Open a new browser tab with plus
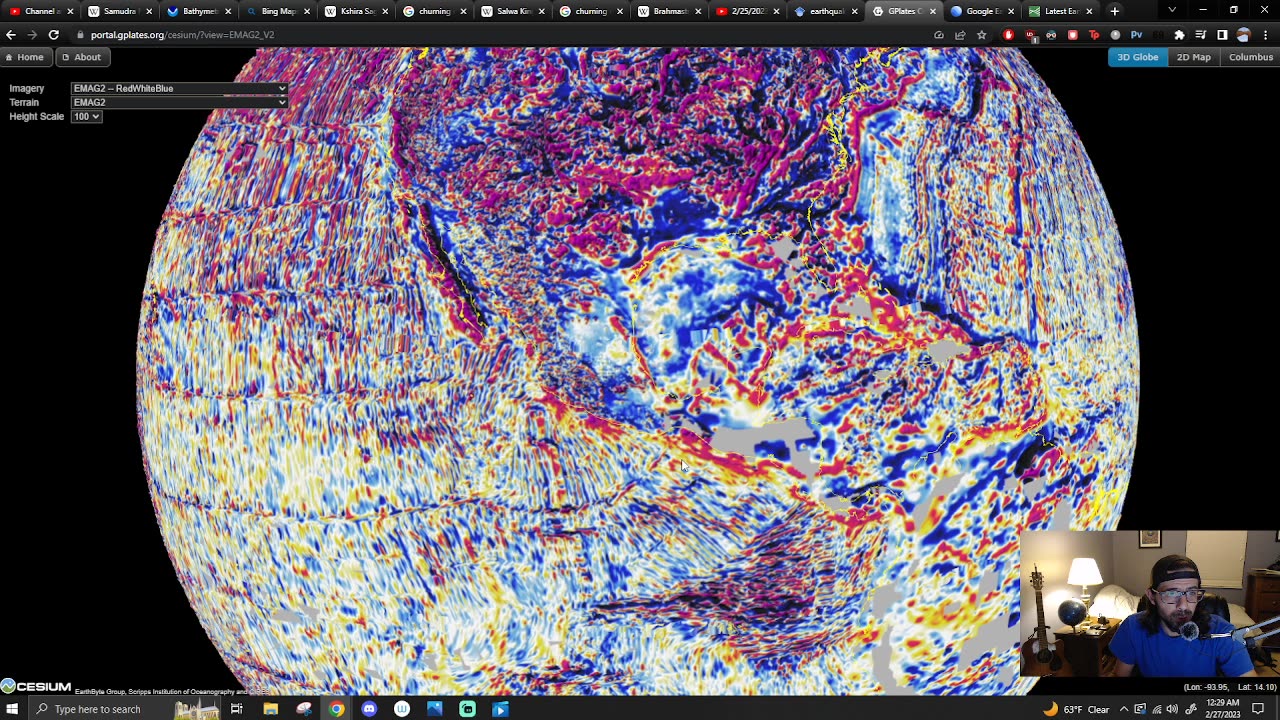Screen dimensions: 1280x720 [x=1115, y=11]
